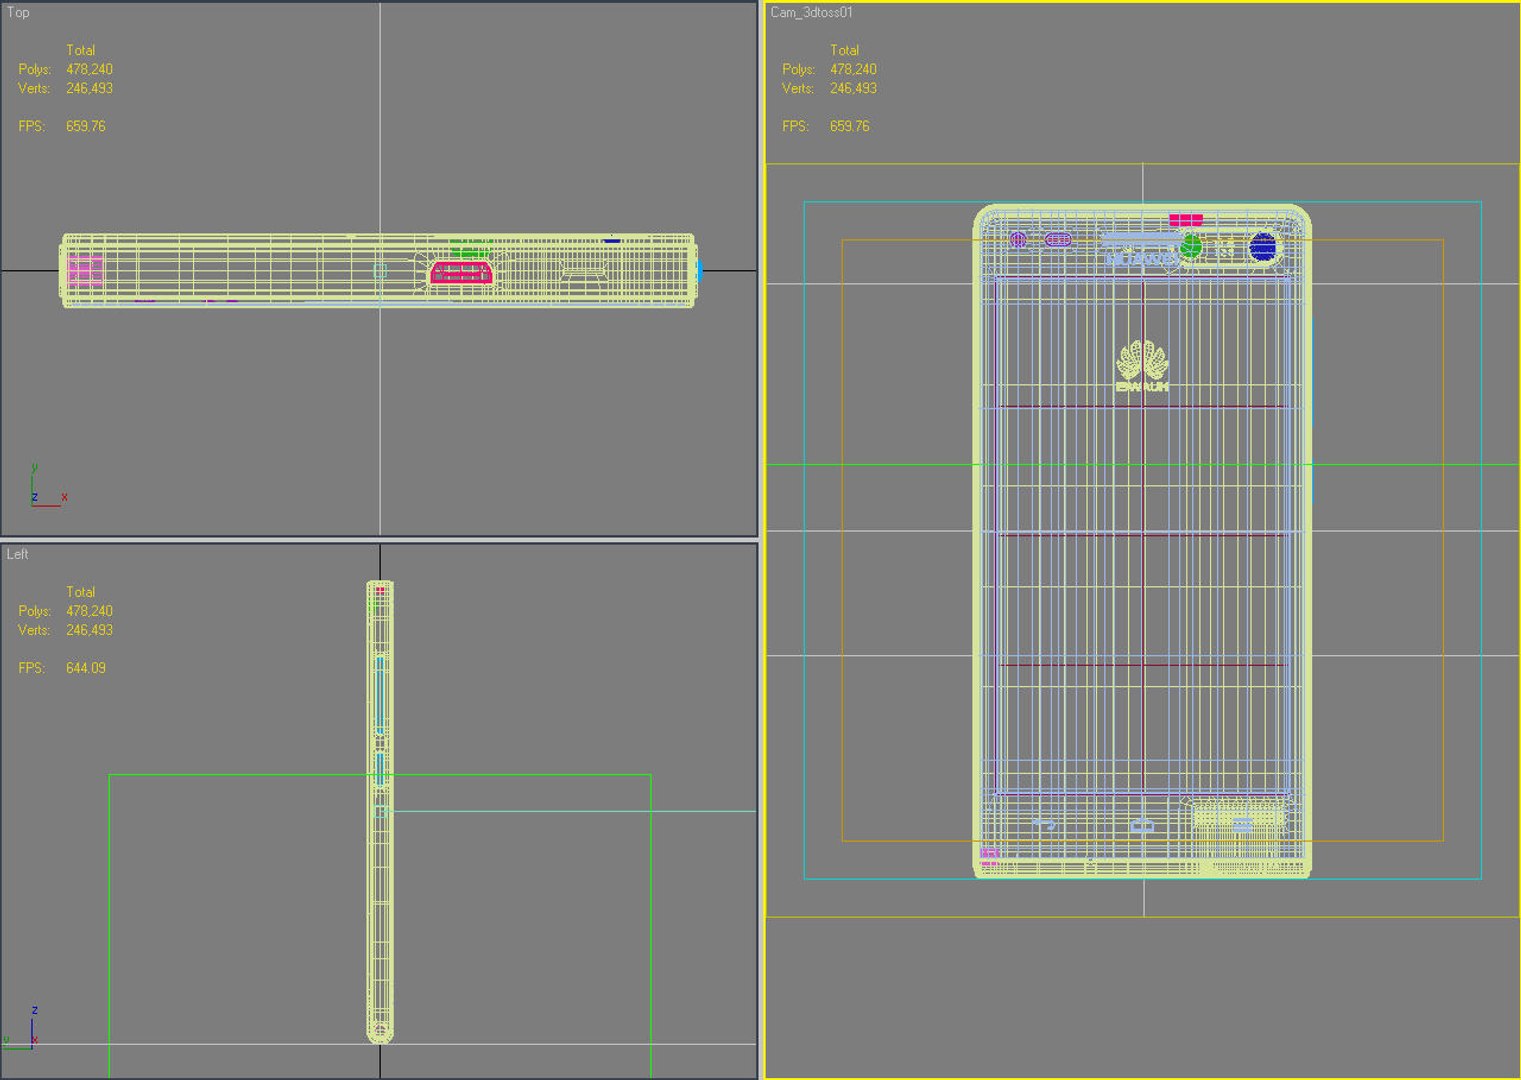Open the Left viewport label menu
Screen dimensions: 1521x1080
[x=18, y=554]
